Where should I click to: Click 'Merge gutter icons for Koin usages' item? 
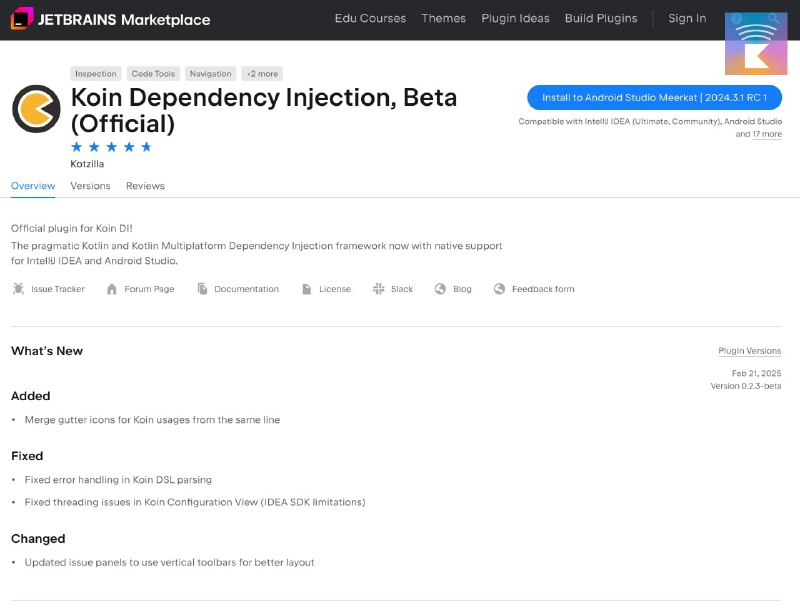tap(153, 420)
